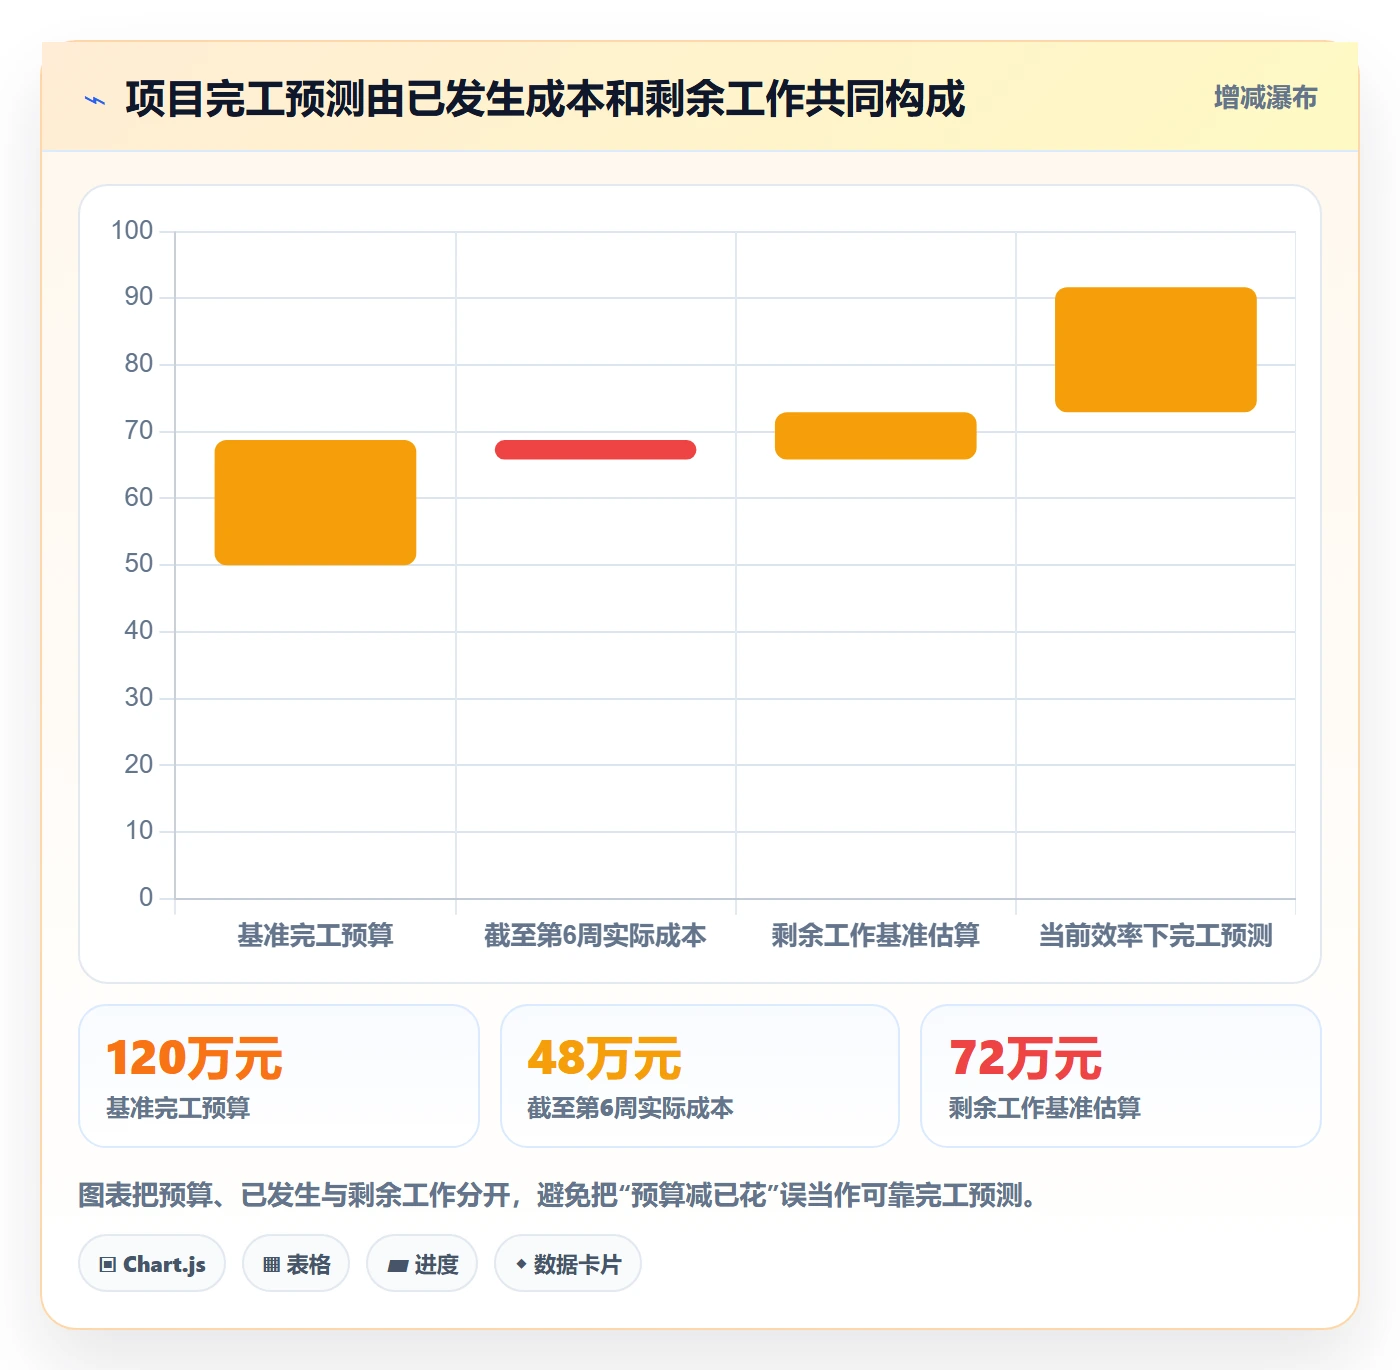Viewport: 1400px width, 1370px height.
Task: Click the orange 当前效率下完工预测 bar
Action: point(1155,350)
